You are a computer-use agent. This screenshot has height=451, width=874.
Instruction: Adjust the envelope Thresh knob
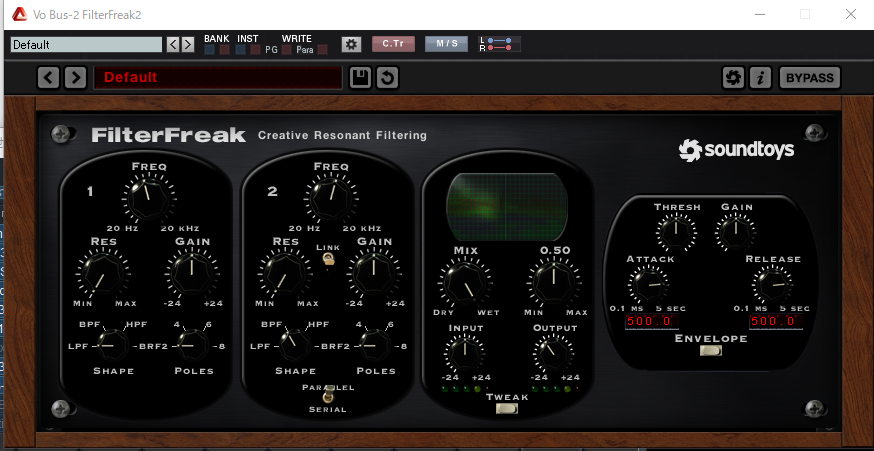point(676,231)
